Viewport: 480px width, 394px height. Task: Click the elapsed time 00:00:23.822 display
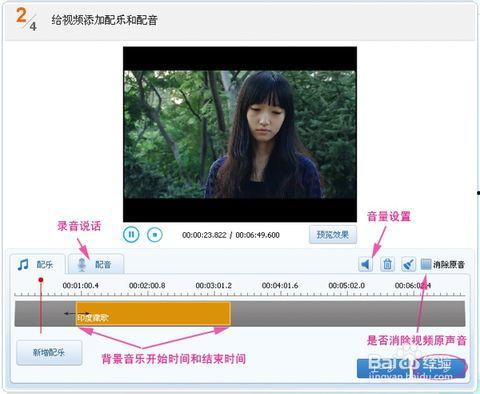coord(204,235)
